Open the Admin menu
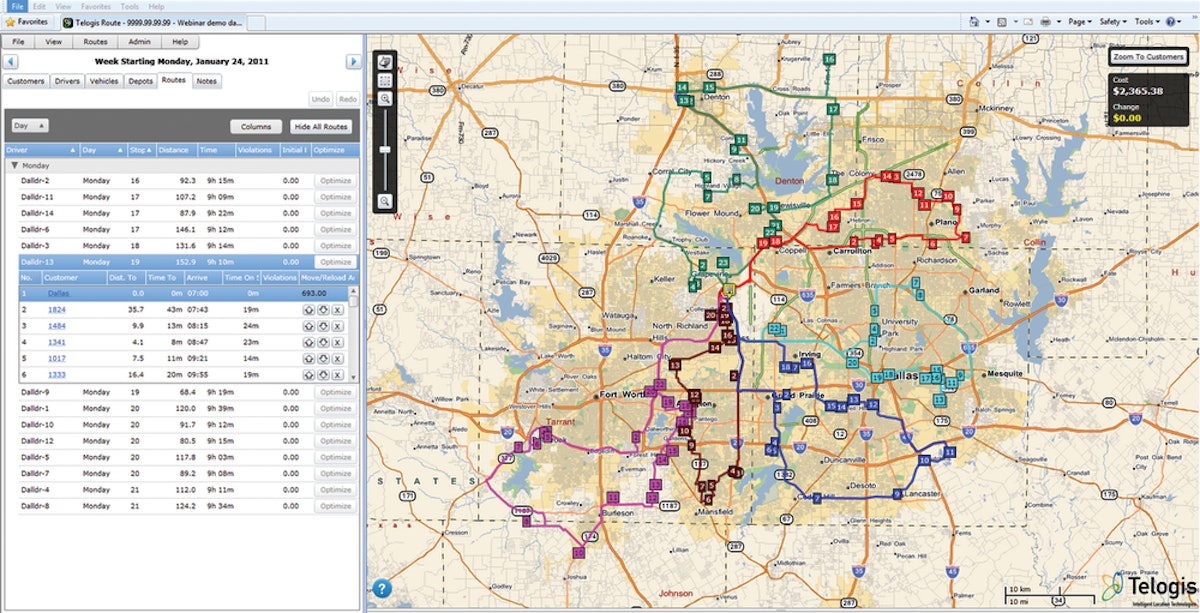Screen dimensions: 1200x613 (139, 42)
